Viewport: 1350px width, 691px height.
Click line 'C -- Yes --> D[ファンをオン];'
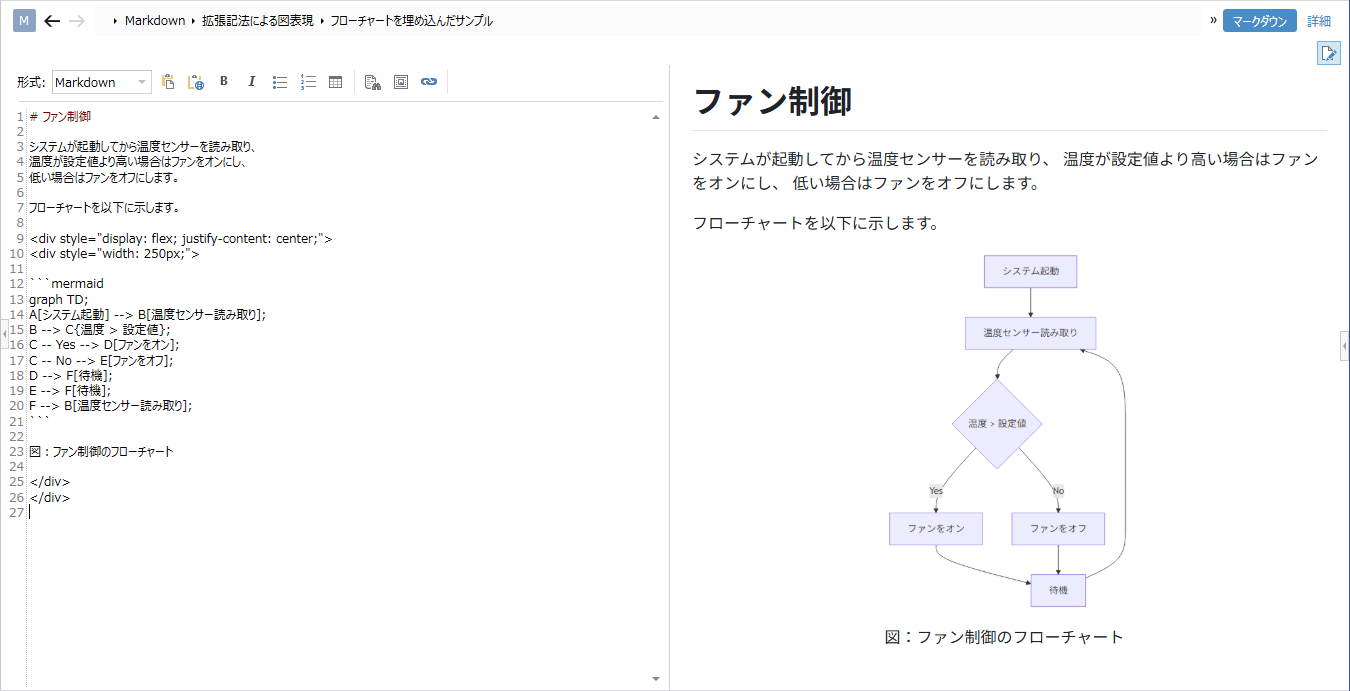point(104,345)
